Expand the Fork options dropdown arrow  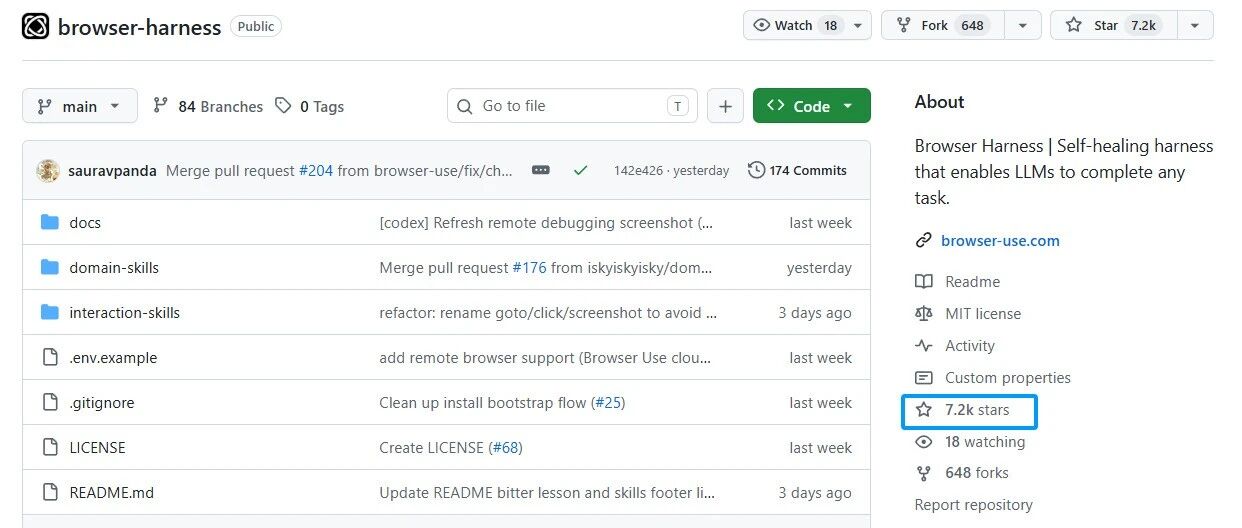click(1023, 25)
